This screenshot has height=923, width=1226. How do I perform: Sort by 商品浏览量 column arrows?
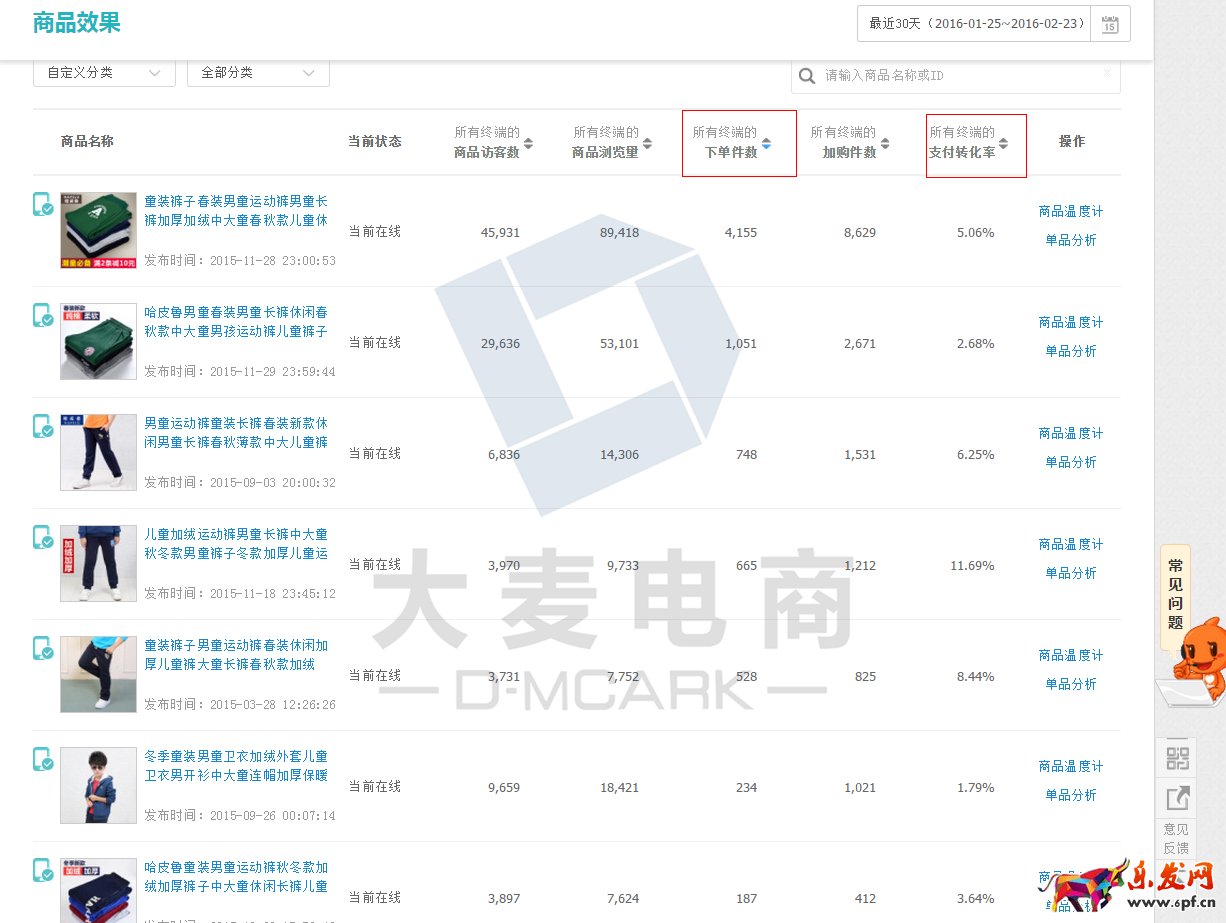coord(647,143)
